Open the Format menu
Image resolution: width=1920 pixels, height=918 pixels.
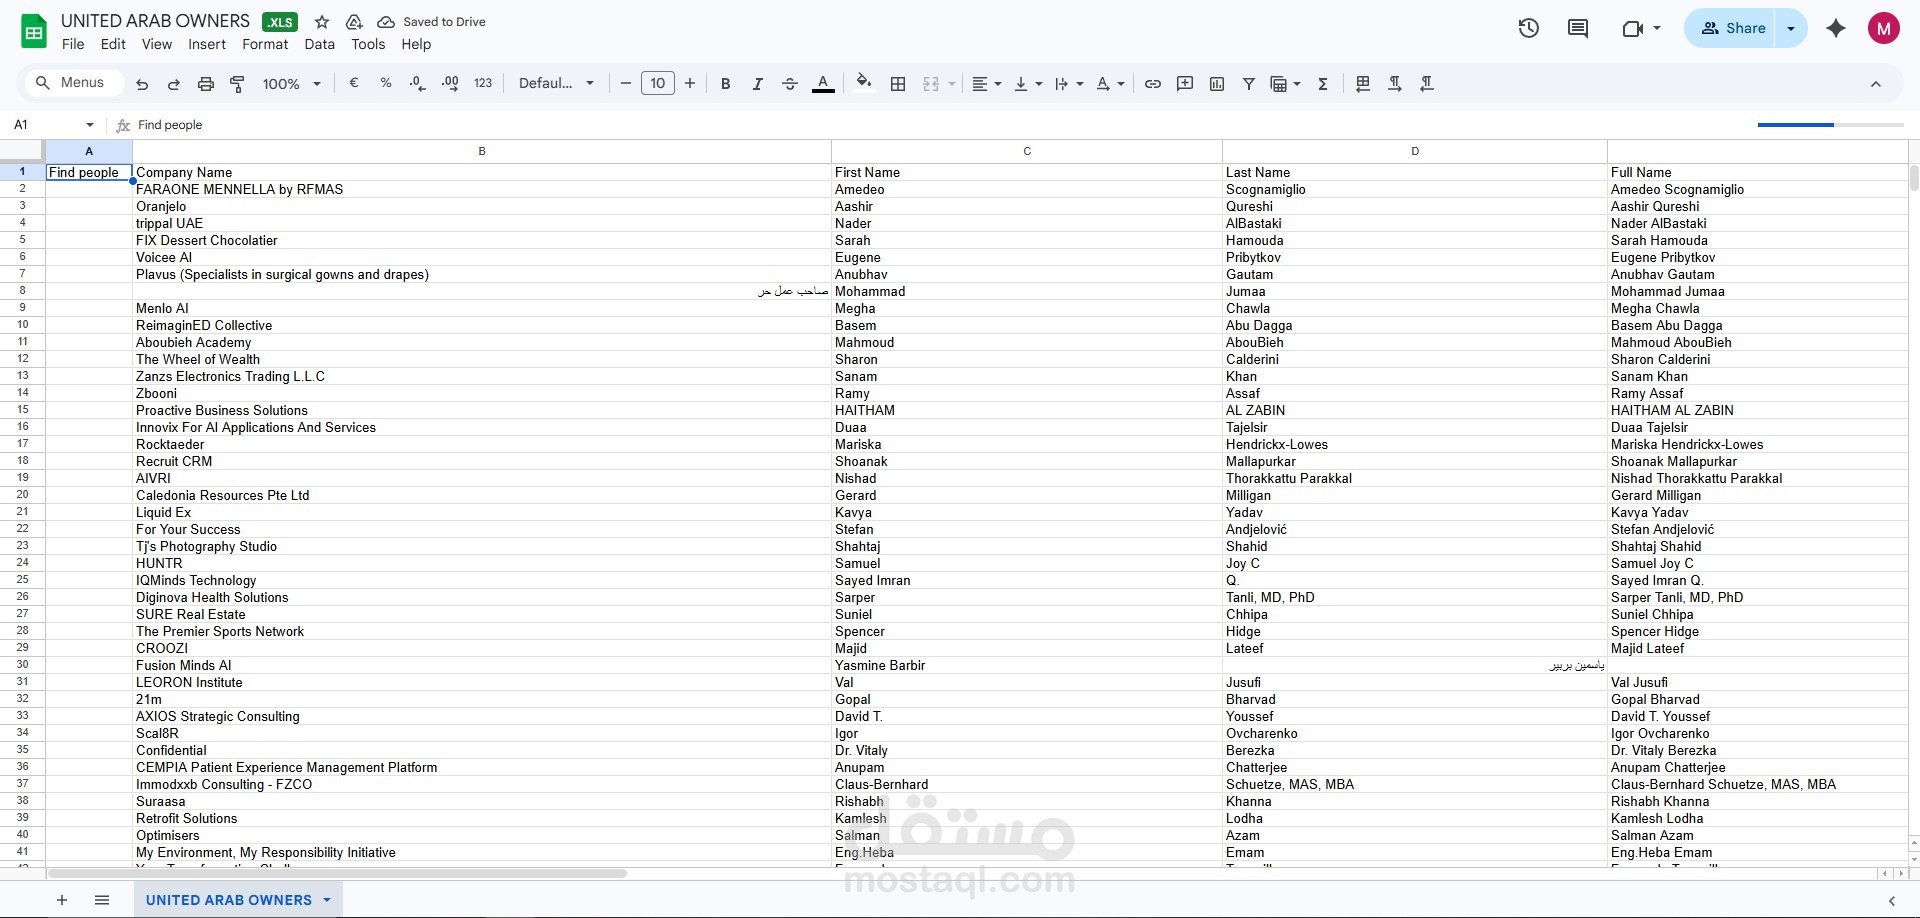265,44
